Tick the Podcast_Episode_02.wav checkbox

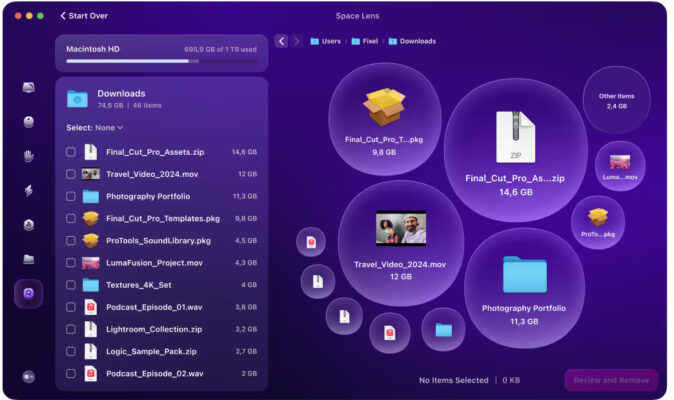click(x=71, y=374)
